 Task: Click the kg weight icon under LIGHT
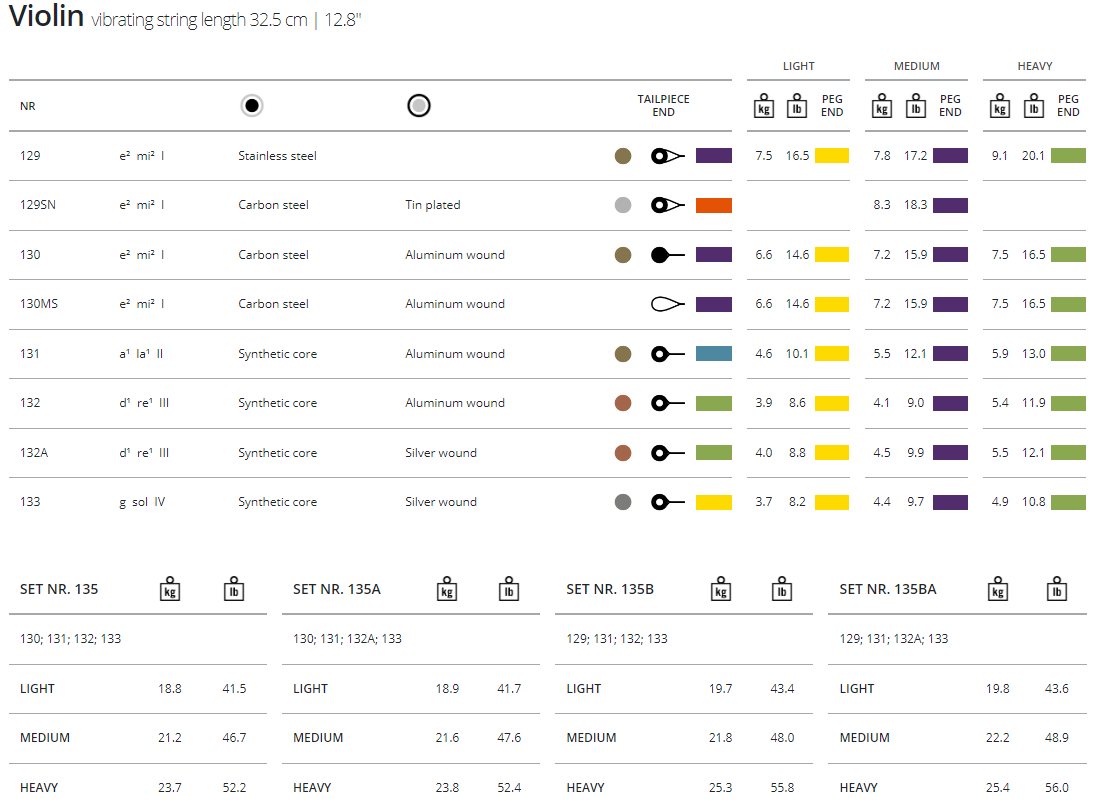tap(764, 106)
